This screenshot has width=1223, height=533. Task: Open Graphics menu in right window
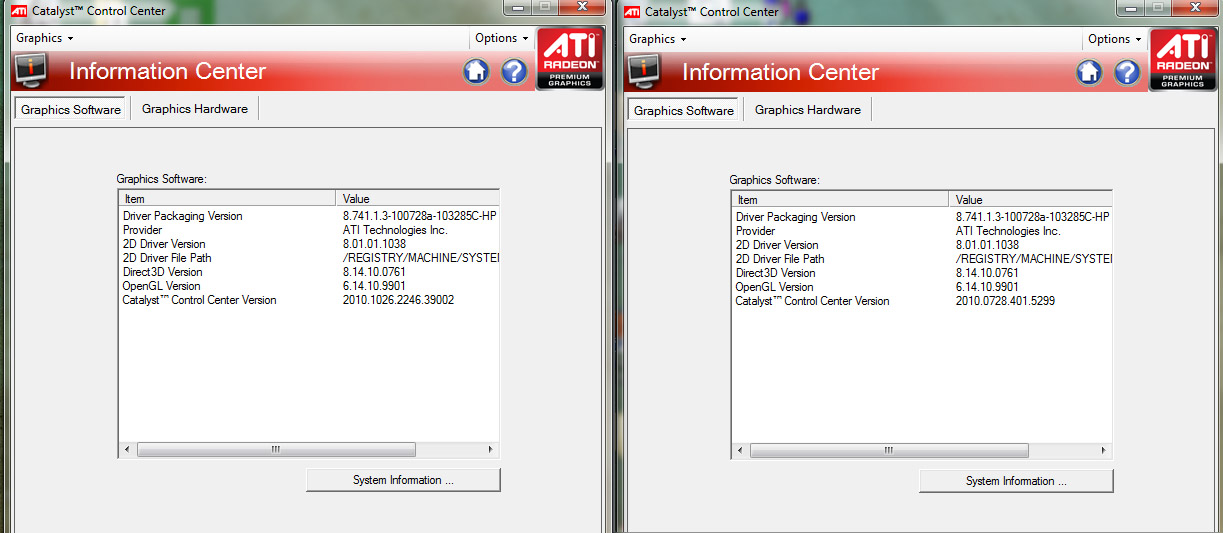point(657,39)
